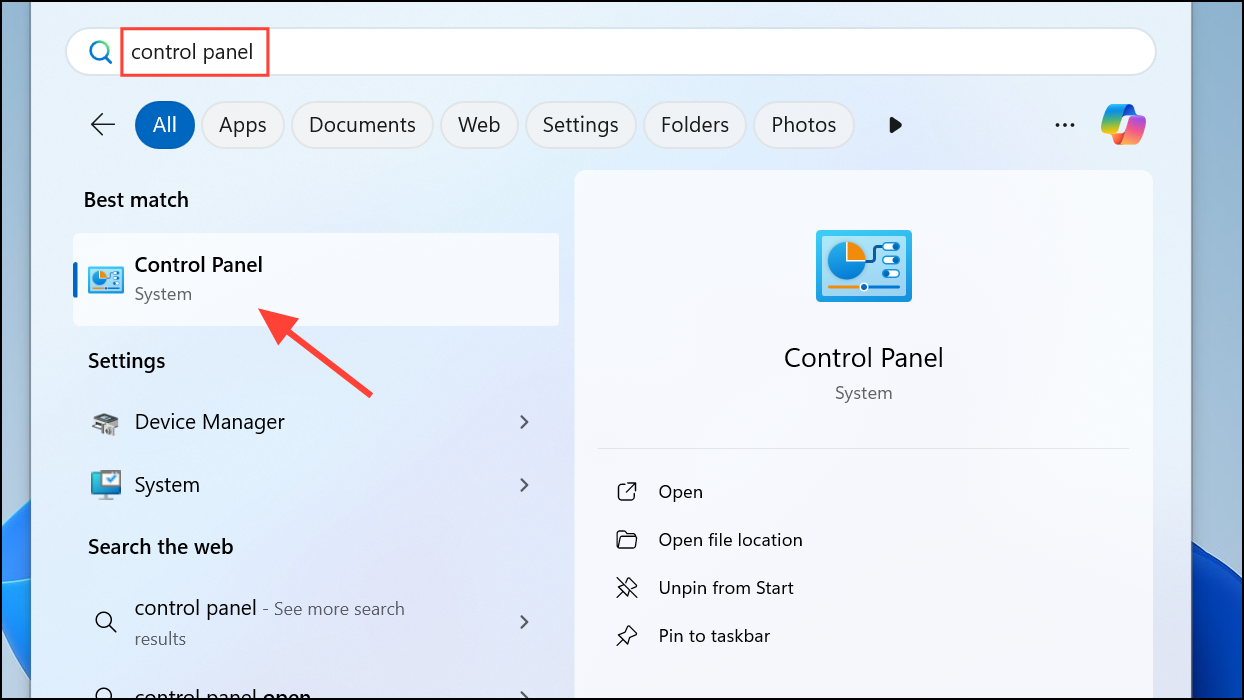Choose Open in the preview pane
Image resolution: width=1244 pixels, height=700 pixels.
pyautogui.click(x=680, y=492)
